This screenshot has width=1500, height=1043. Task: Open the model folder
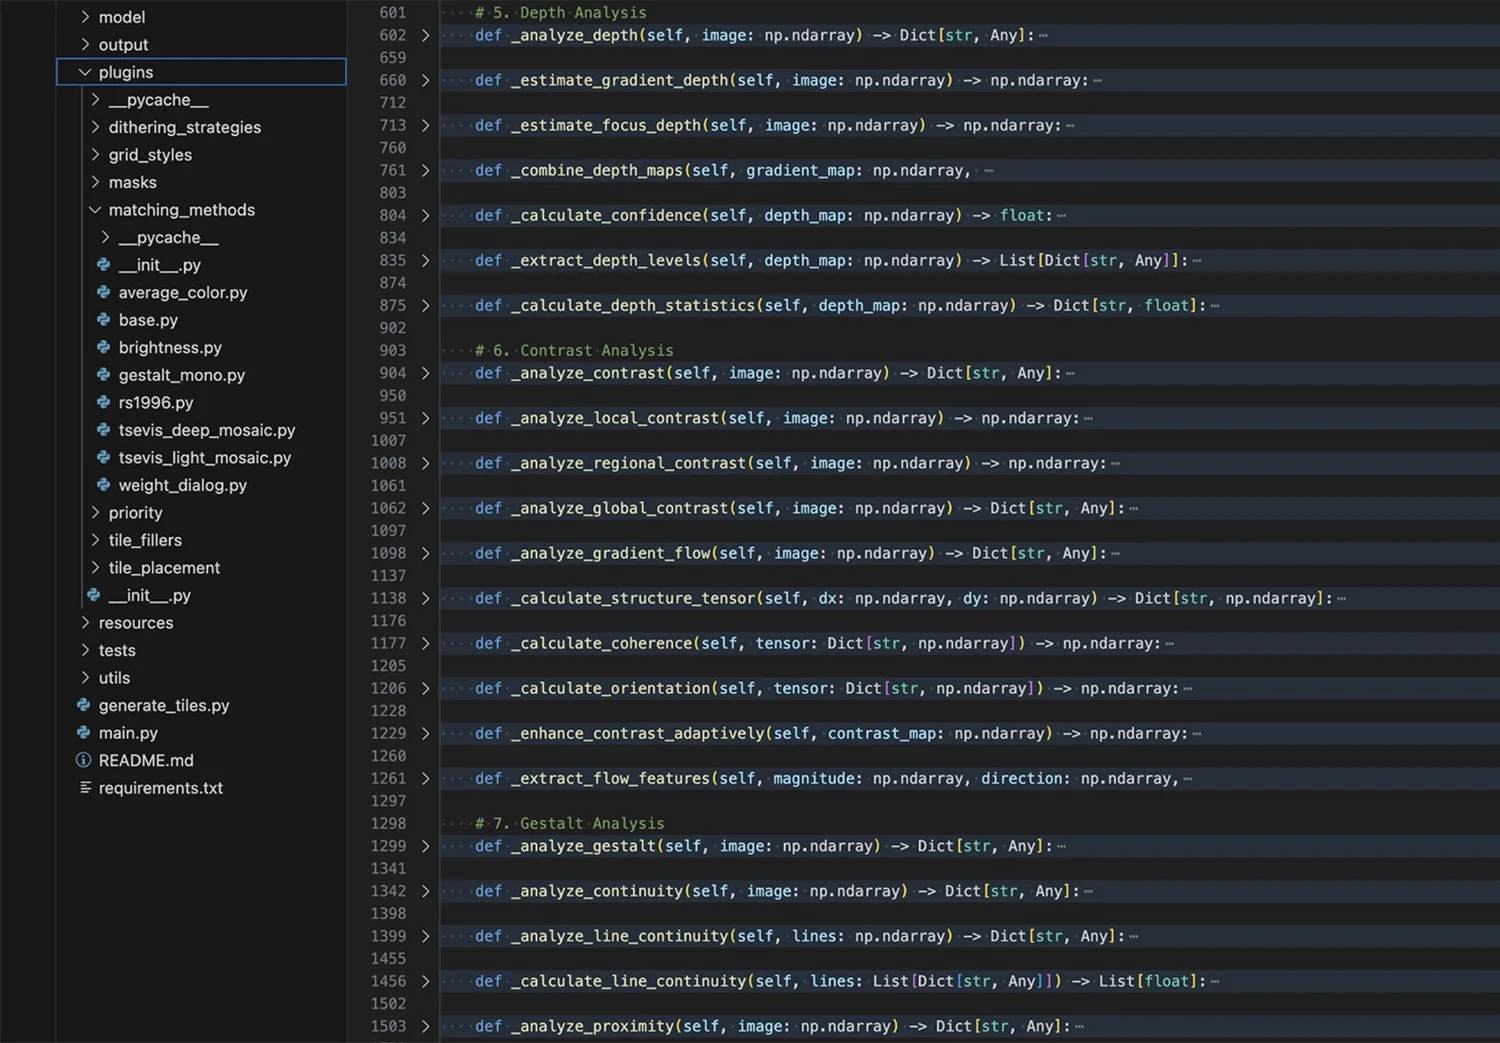point(122,17)
